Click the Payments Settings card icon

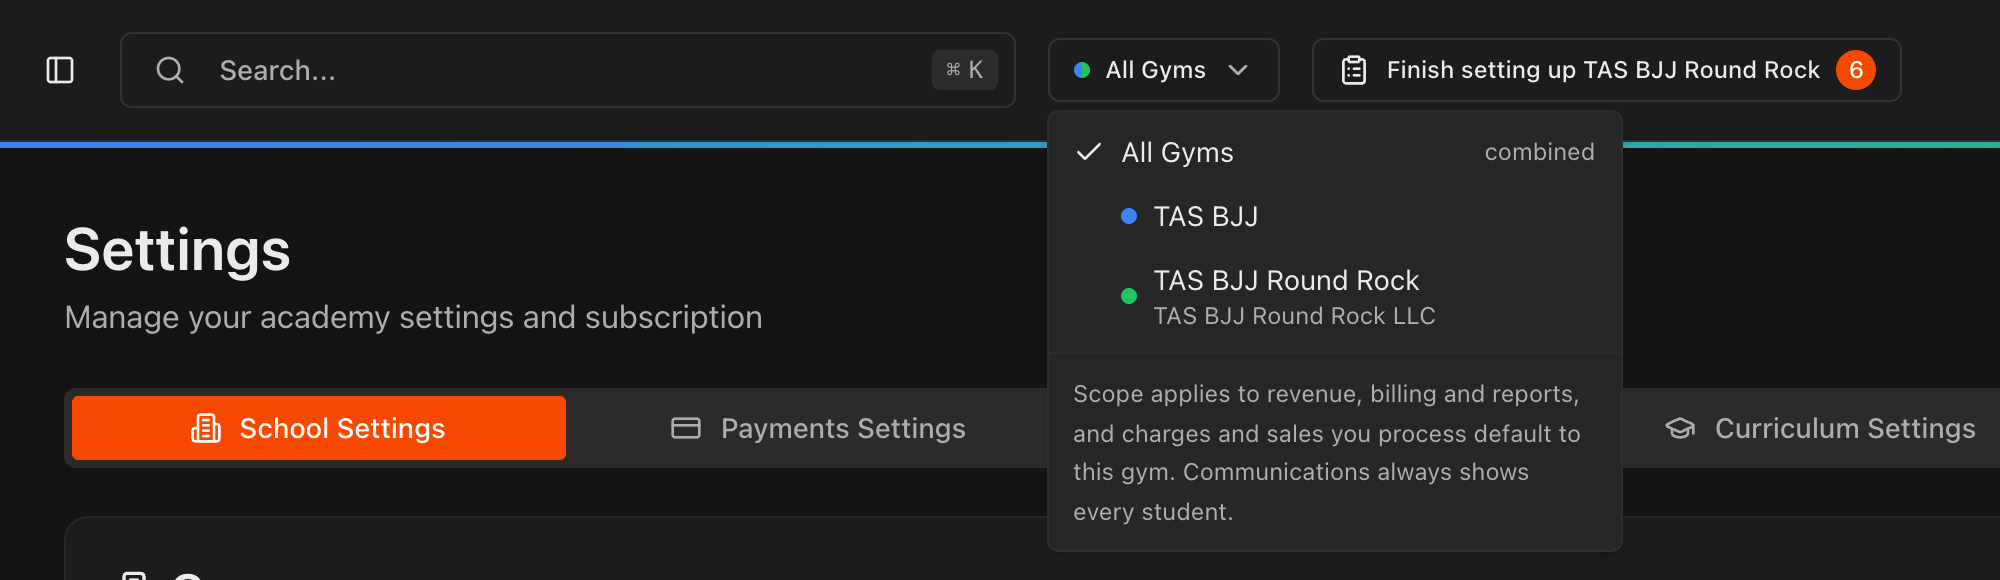pos(686,428)
